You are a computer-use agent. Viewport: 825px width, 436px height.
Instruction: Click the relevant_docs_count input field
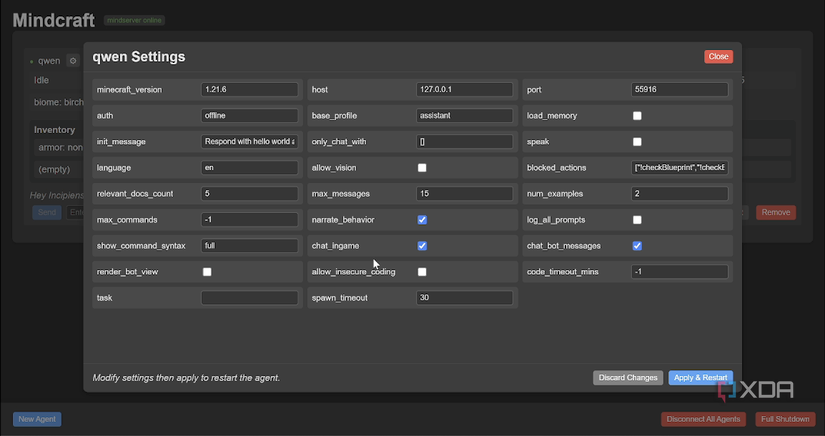tap(249, 194)
